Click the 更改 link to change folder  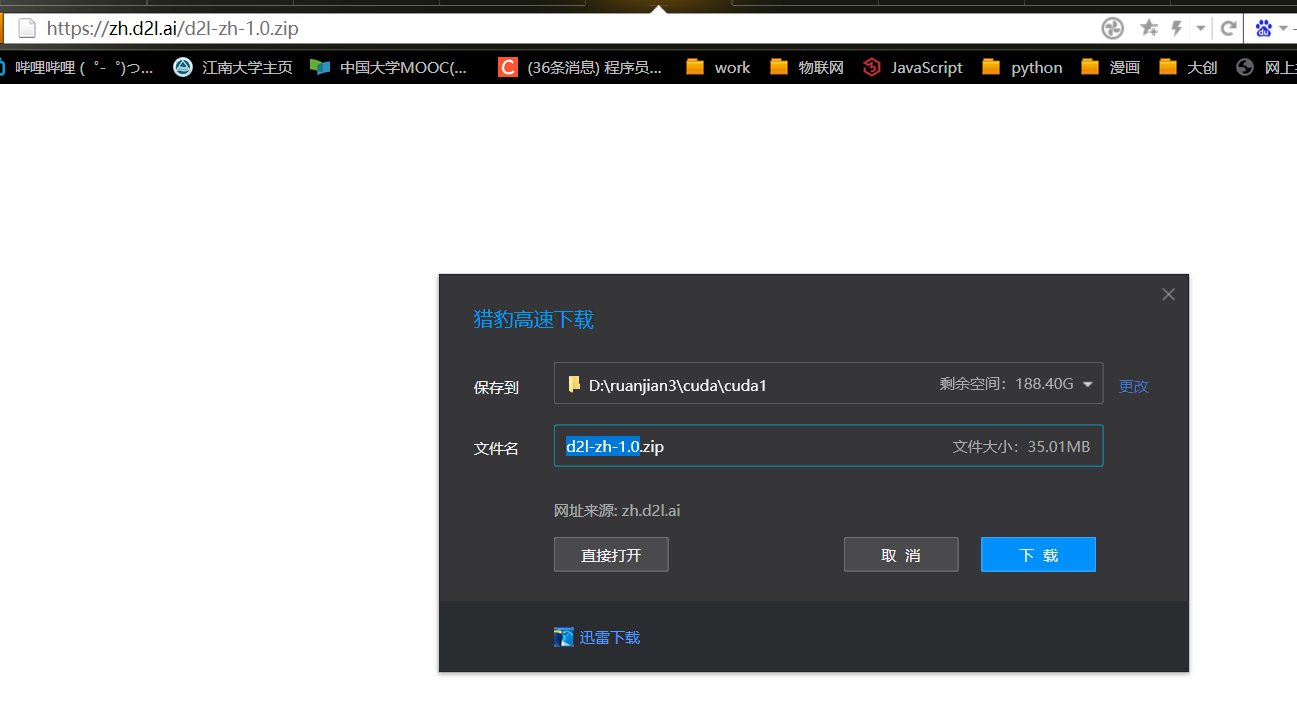coord(1133,386)
